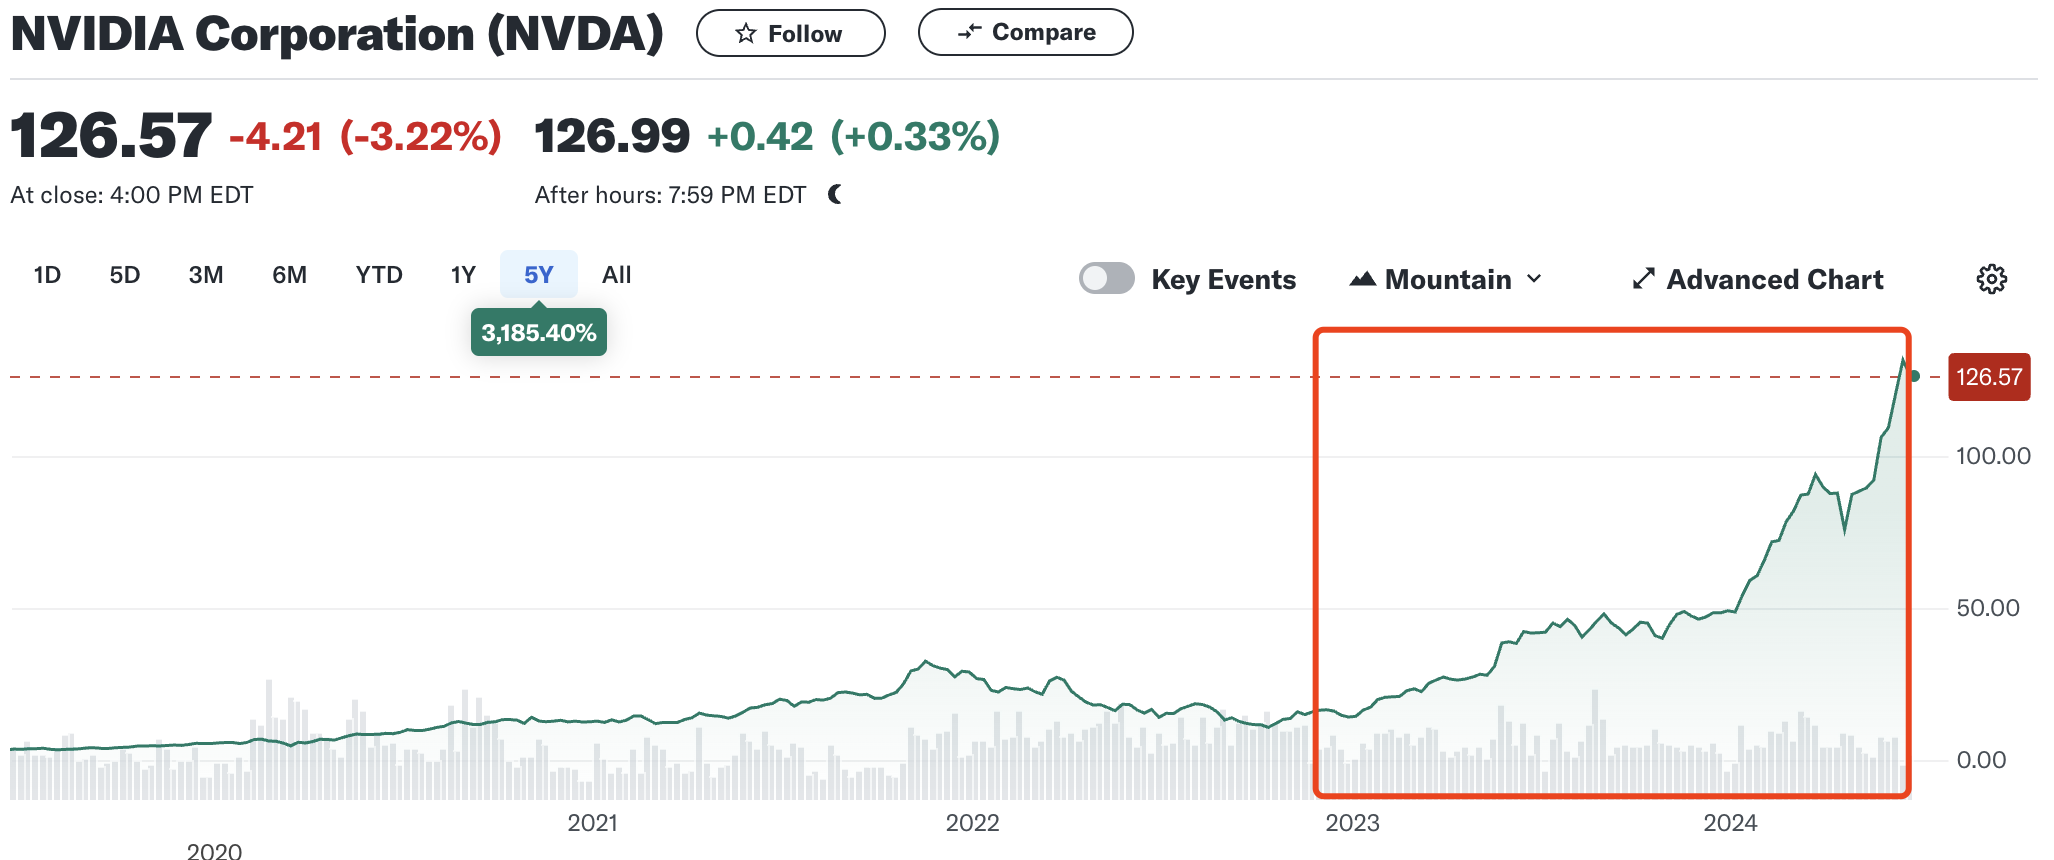Click the Mountain chart type icon

click(1362, 279)
